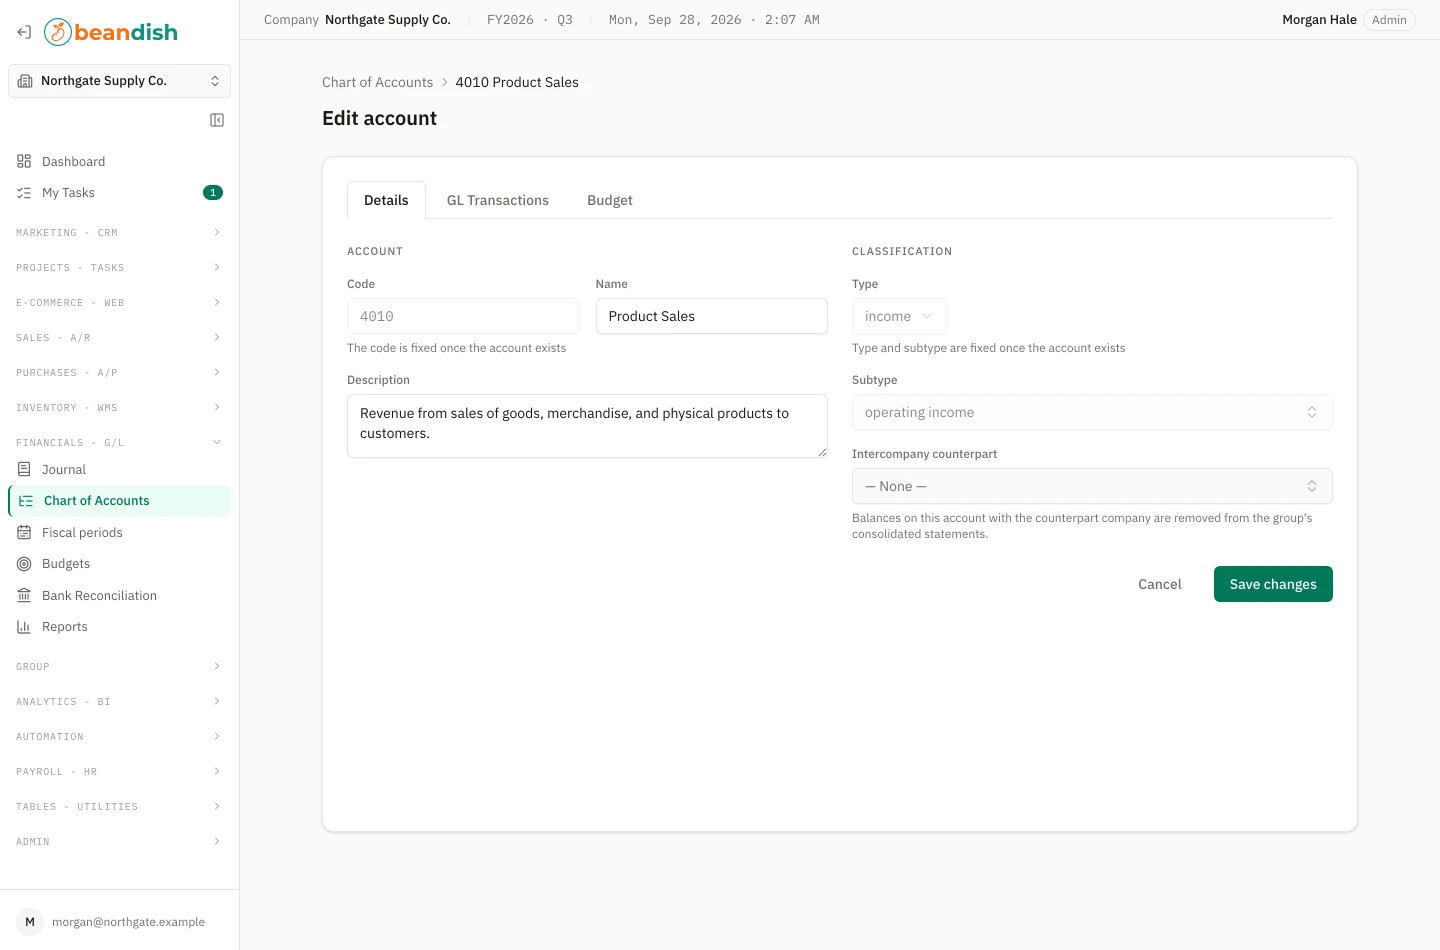Collapse the sidebar panel icon
The height and width of the screenshot is (950, 1440).
click(217, 120)
